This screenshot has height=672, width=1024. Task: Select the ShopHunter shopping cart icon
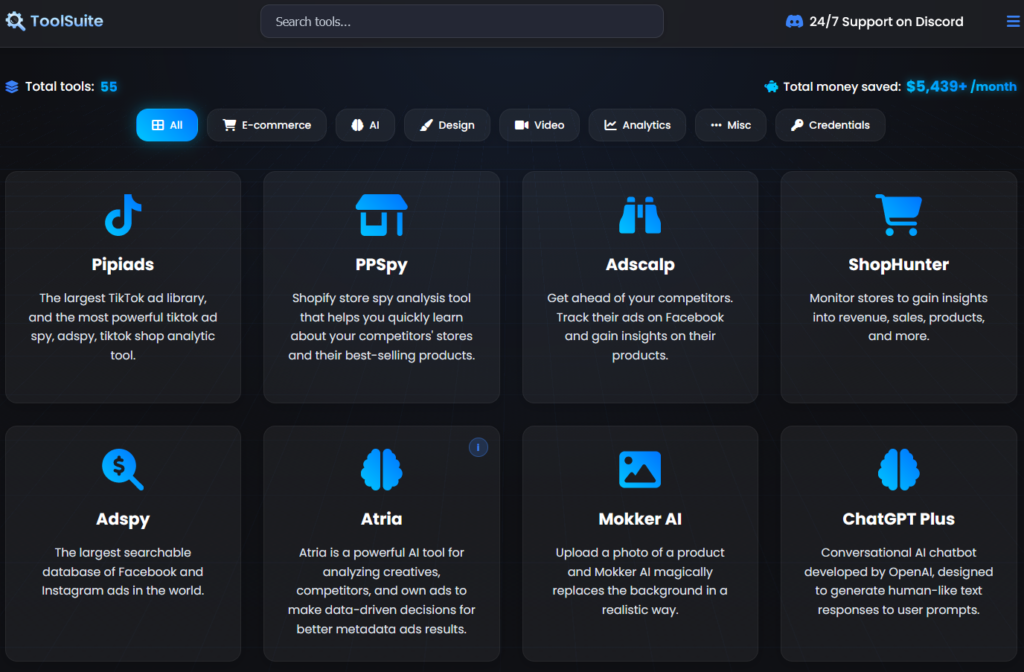point(897,215)
